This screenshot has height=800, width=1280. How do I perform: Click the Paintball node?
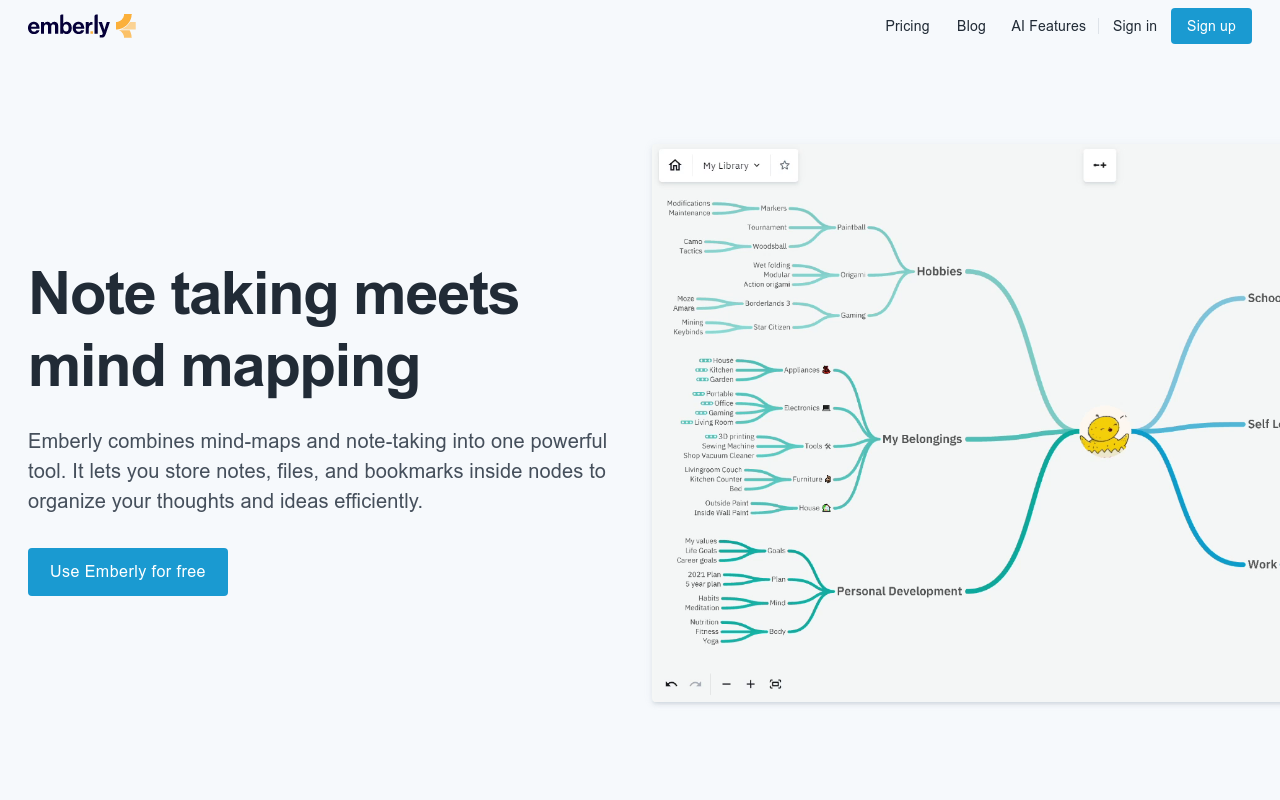coord(851,227)
